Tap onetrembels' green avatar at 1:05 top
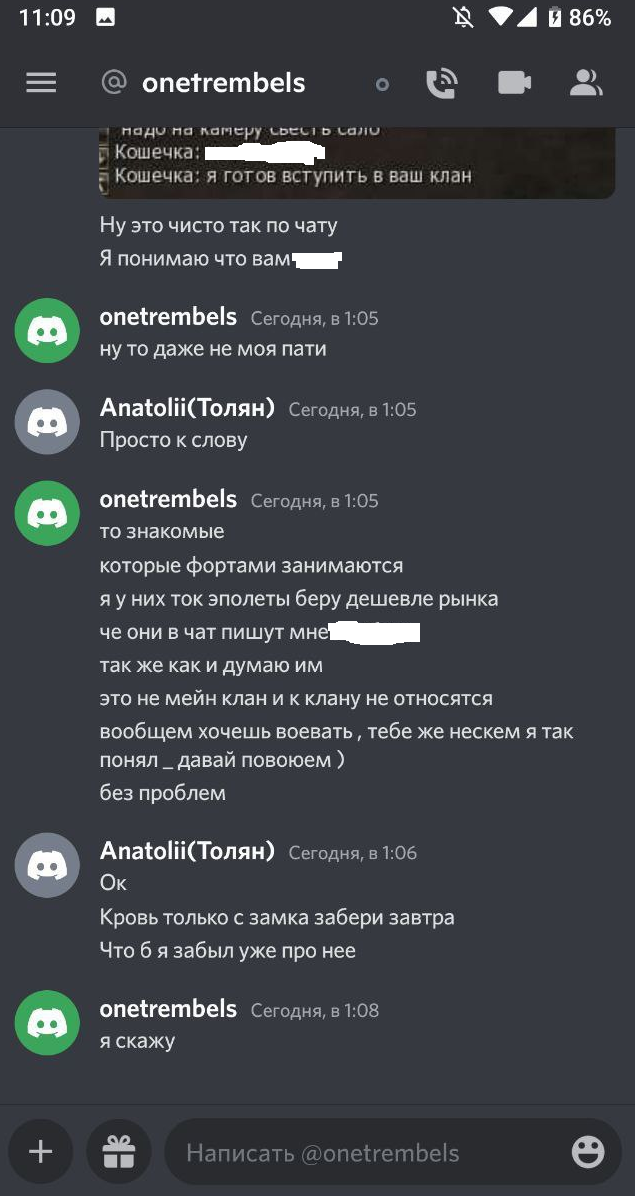The height and width of the screenshot is (1196, 636). click(47, 330)
